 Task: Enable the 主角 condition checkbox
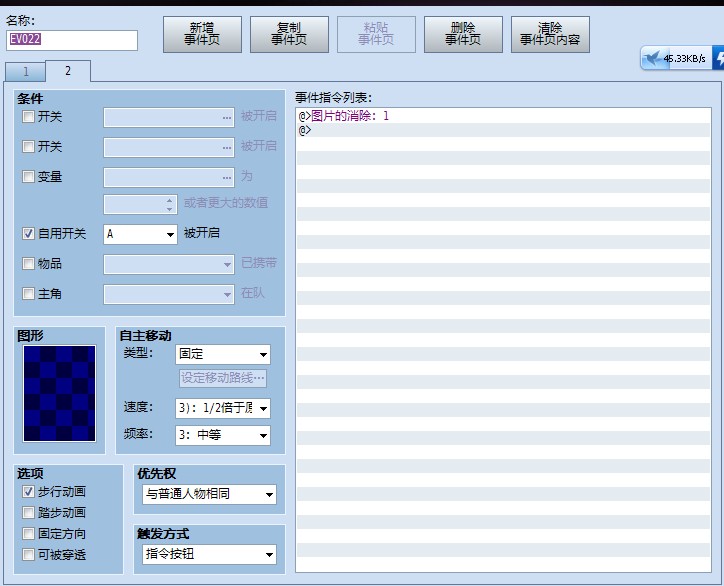click(28, 293)
